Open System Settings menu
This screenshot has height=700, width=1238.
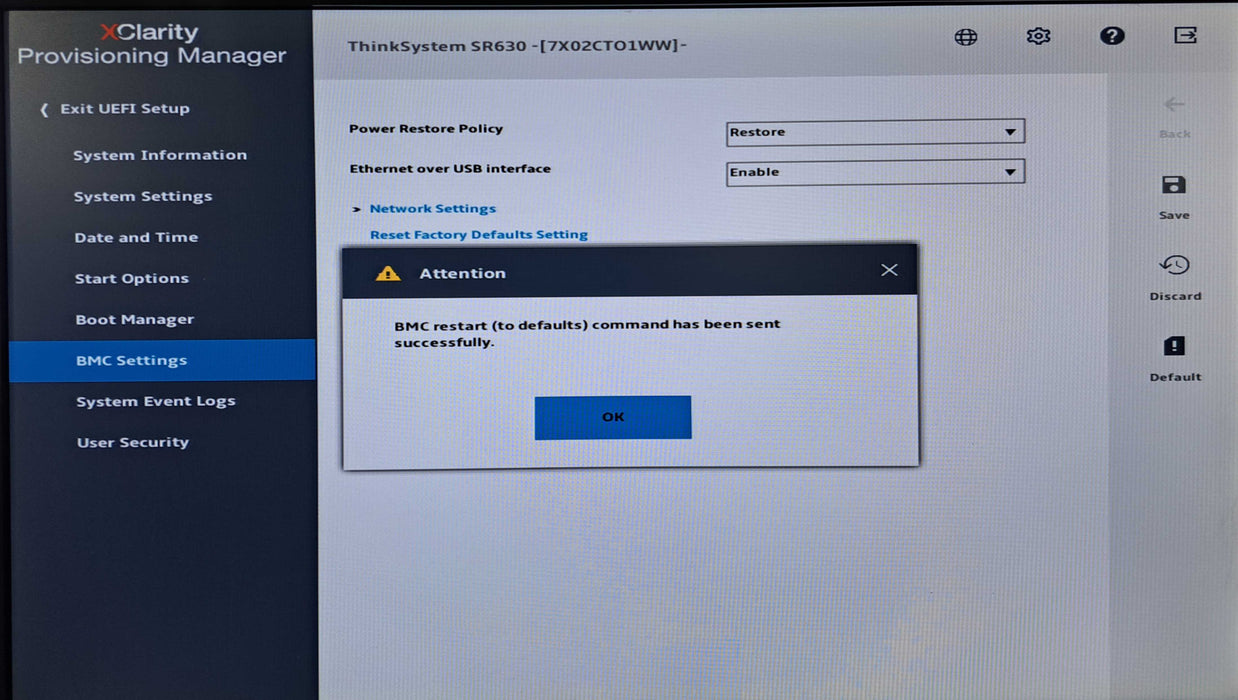pyautogui.click(x=143, y=197)
